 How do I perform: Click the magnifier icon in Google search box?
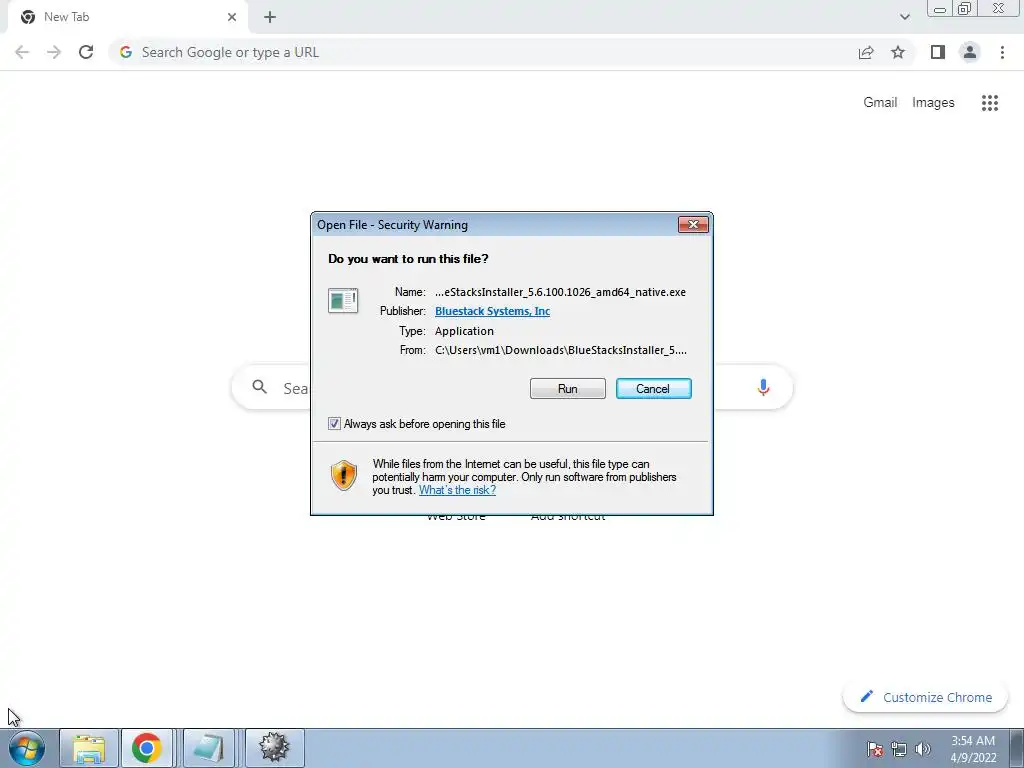260,387
